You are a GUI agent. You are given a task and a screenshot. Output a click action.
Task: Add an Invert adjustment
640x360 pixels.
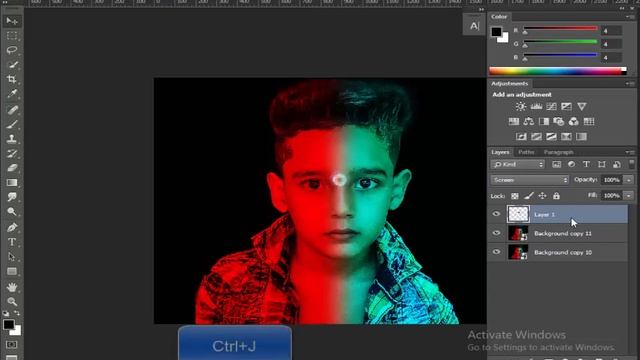pyautogui.click(x=521, y=136)
